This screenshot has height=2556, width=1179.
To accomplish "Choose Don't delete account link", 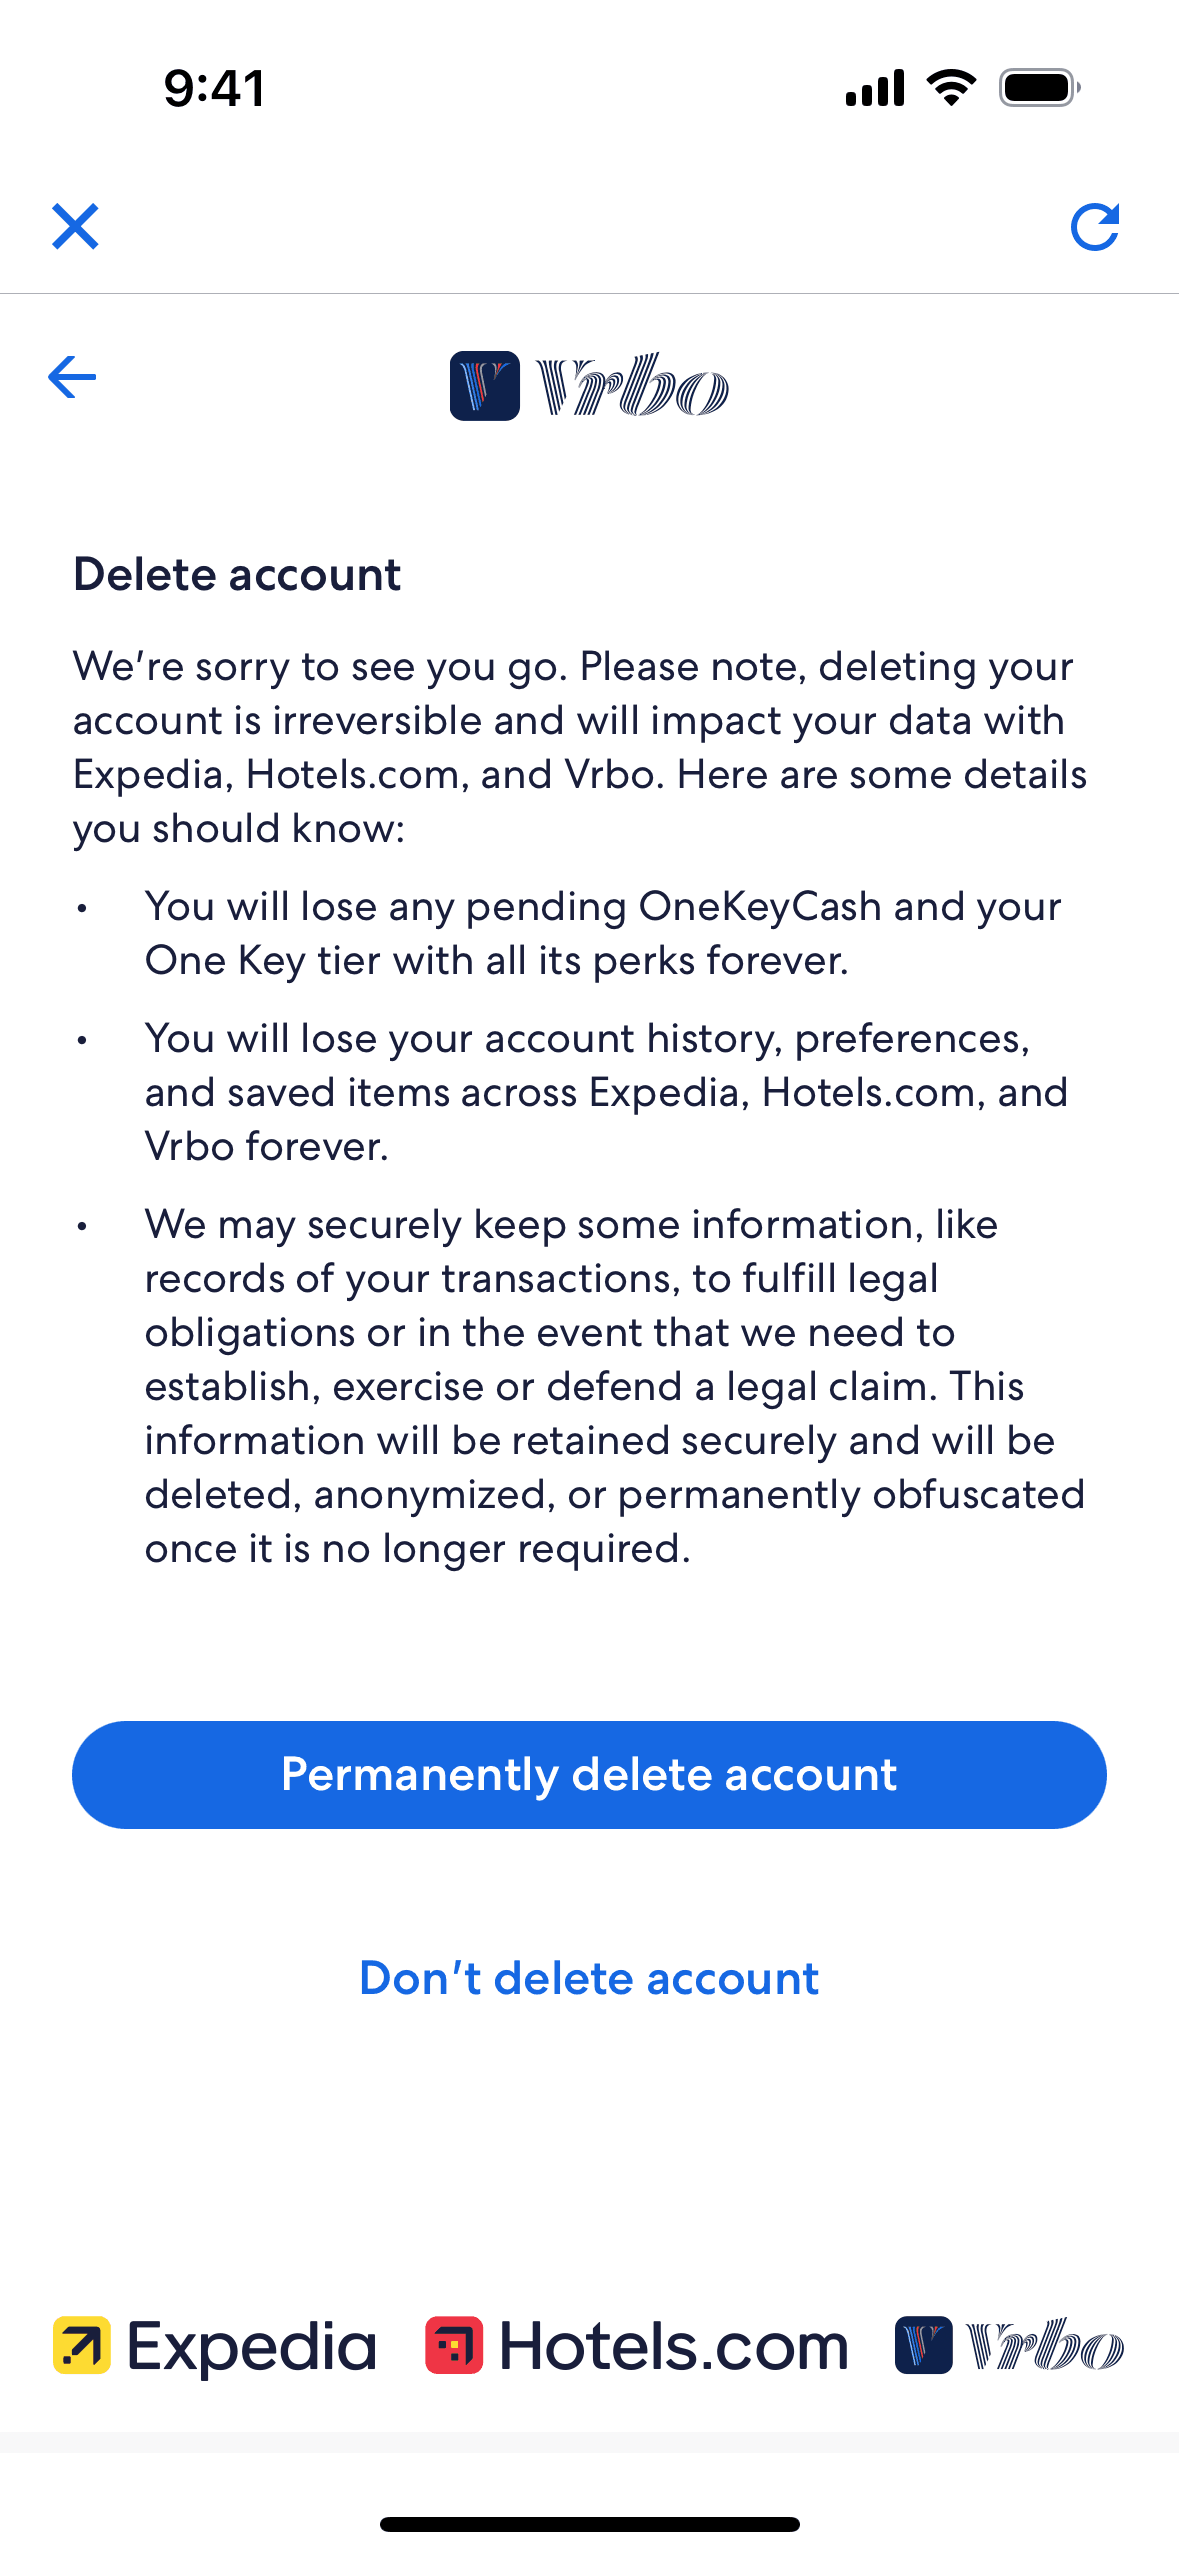I will [x=589, y=1978].
